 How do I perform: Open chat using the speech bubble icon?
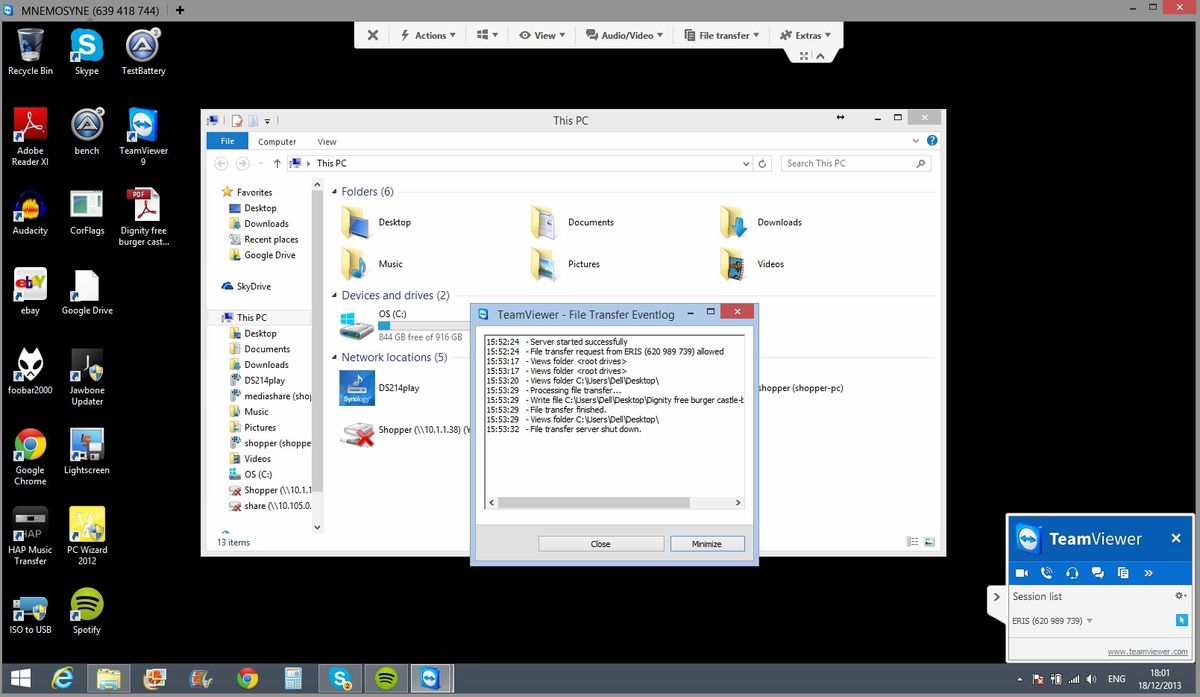coord(1097,573)
